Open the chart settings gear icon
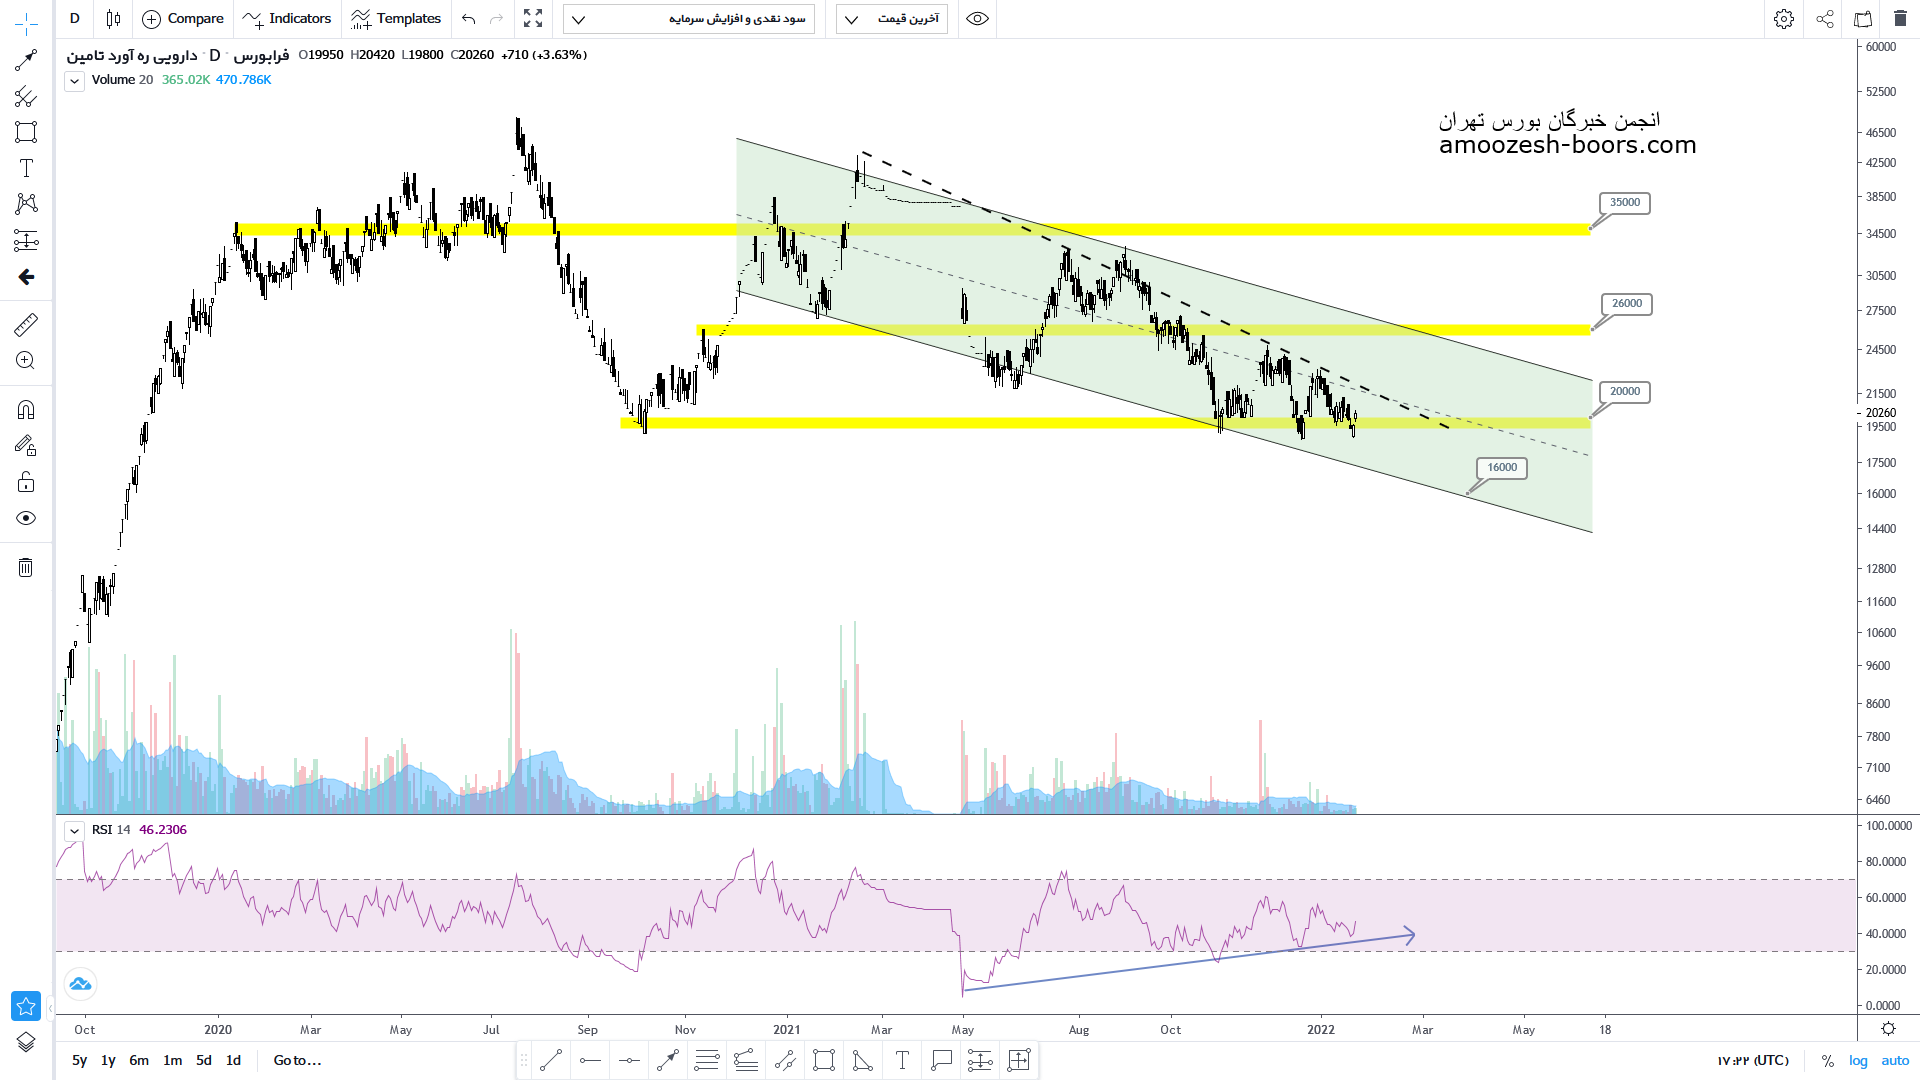This screenshot has height=1080, width=1920. pos(1783,19)
